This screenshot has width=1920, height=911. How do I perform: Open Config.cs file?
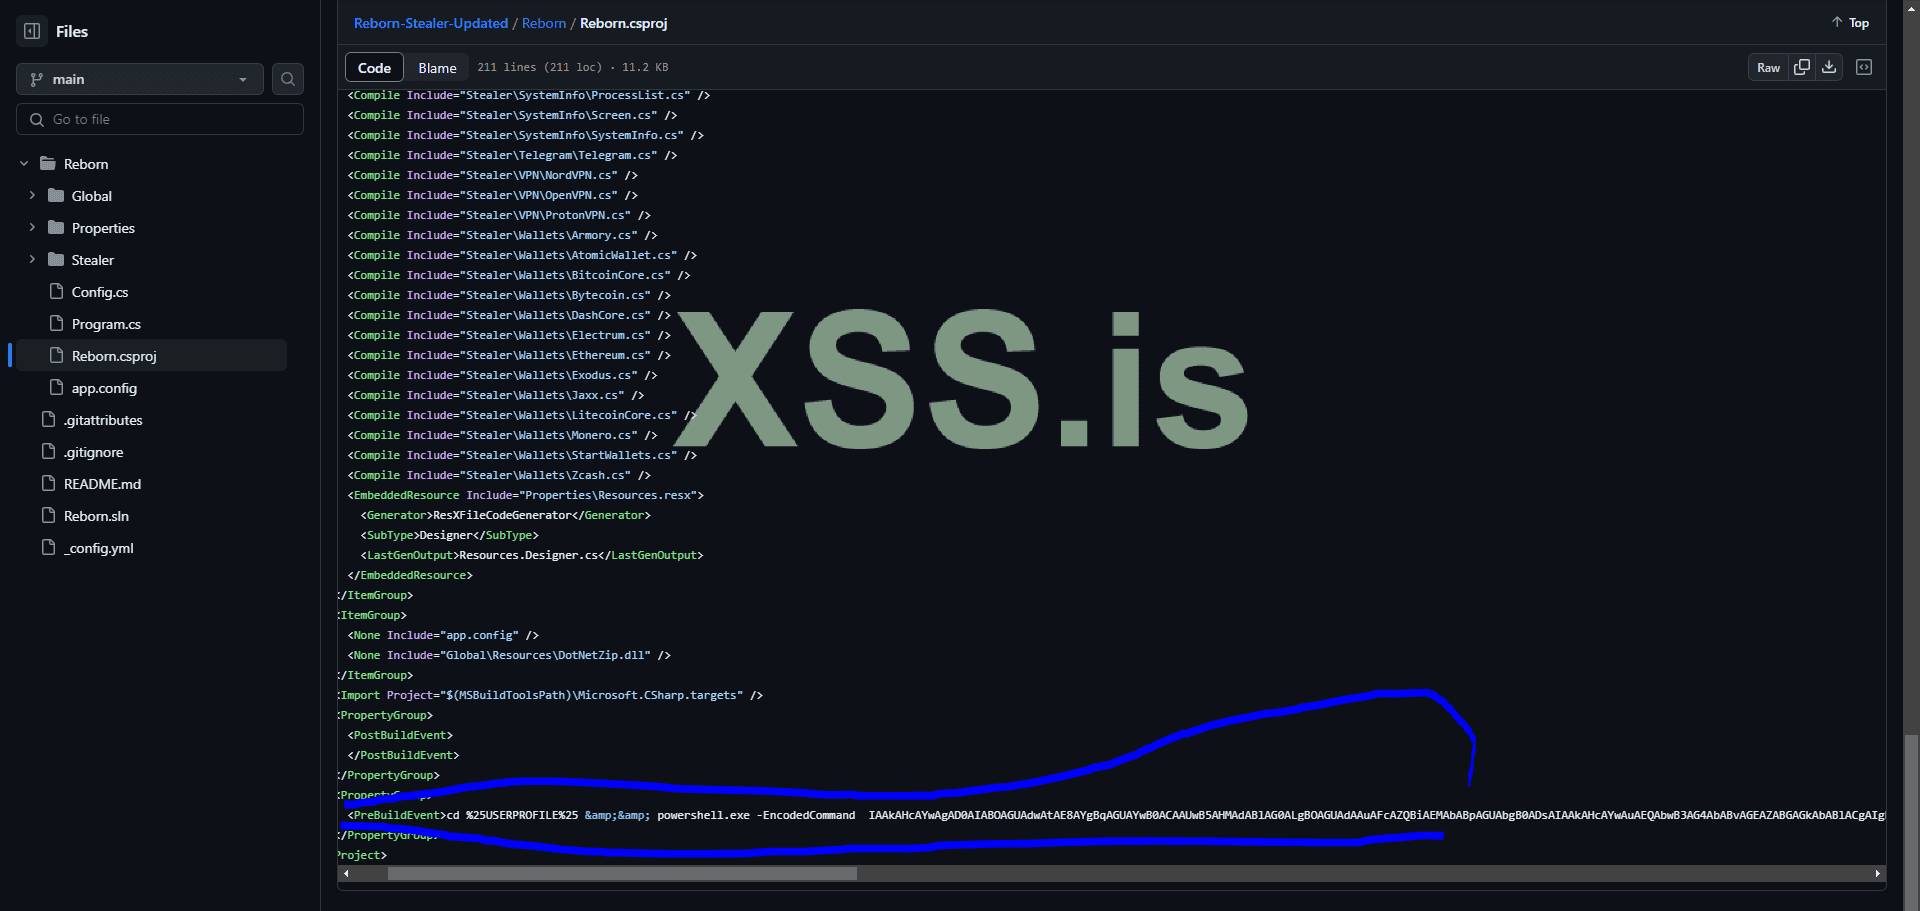click(100, 292)
